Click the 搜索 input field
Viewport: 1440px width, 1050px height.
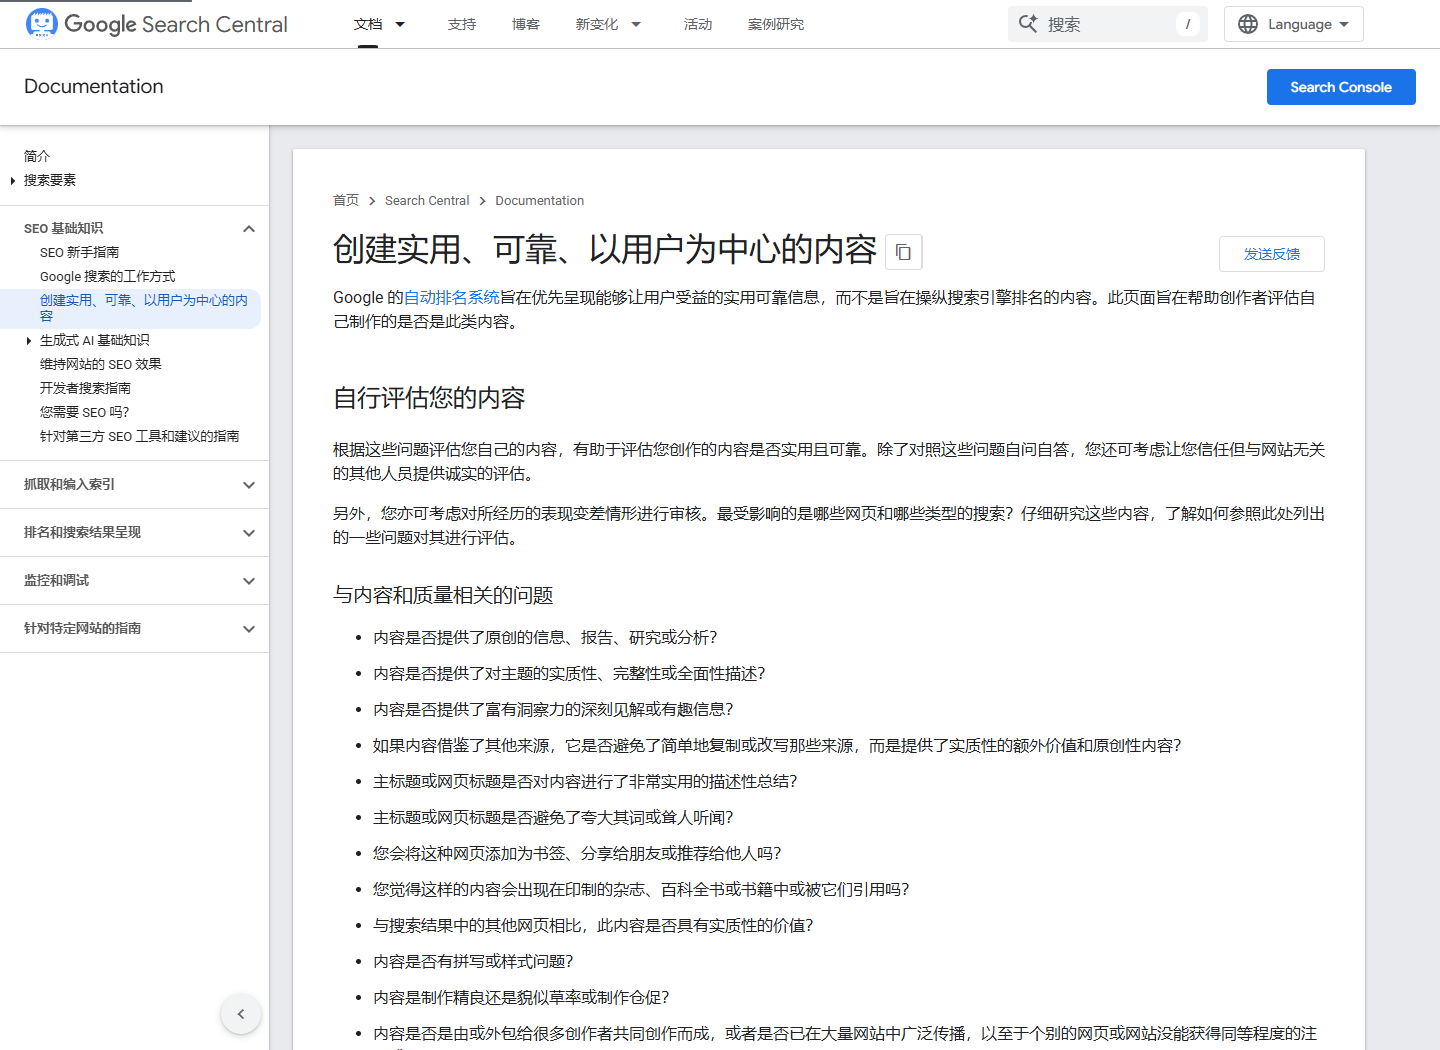click(x=1108, y=24)
